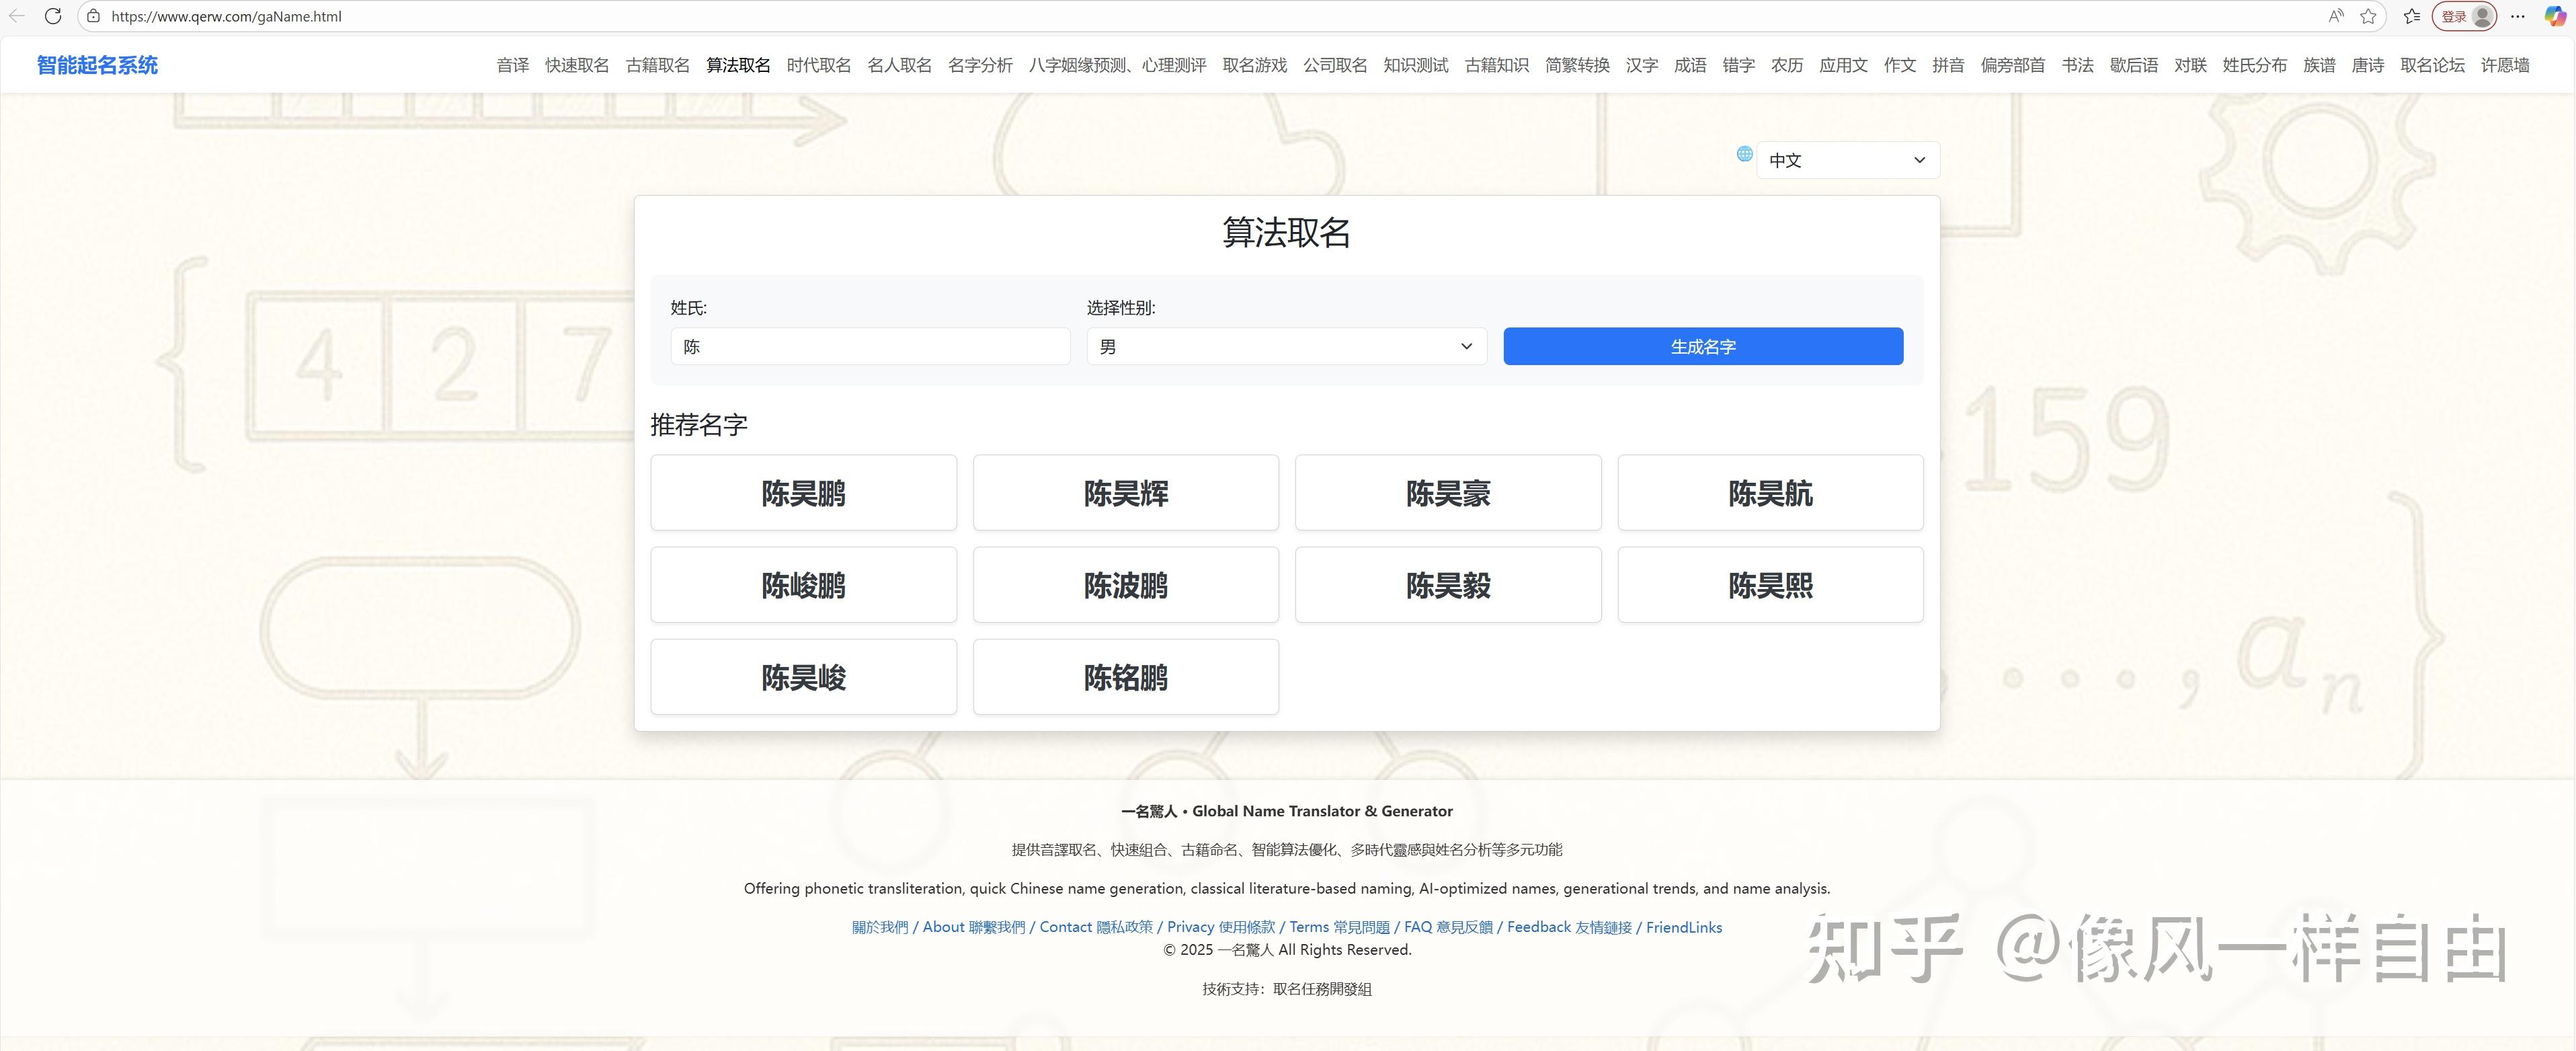Click the 生成名字 button
The image size is (2576, 1051).
tap(1702, 346)
